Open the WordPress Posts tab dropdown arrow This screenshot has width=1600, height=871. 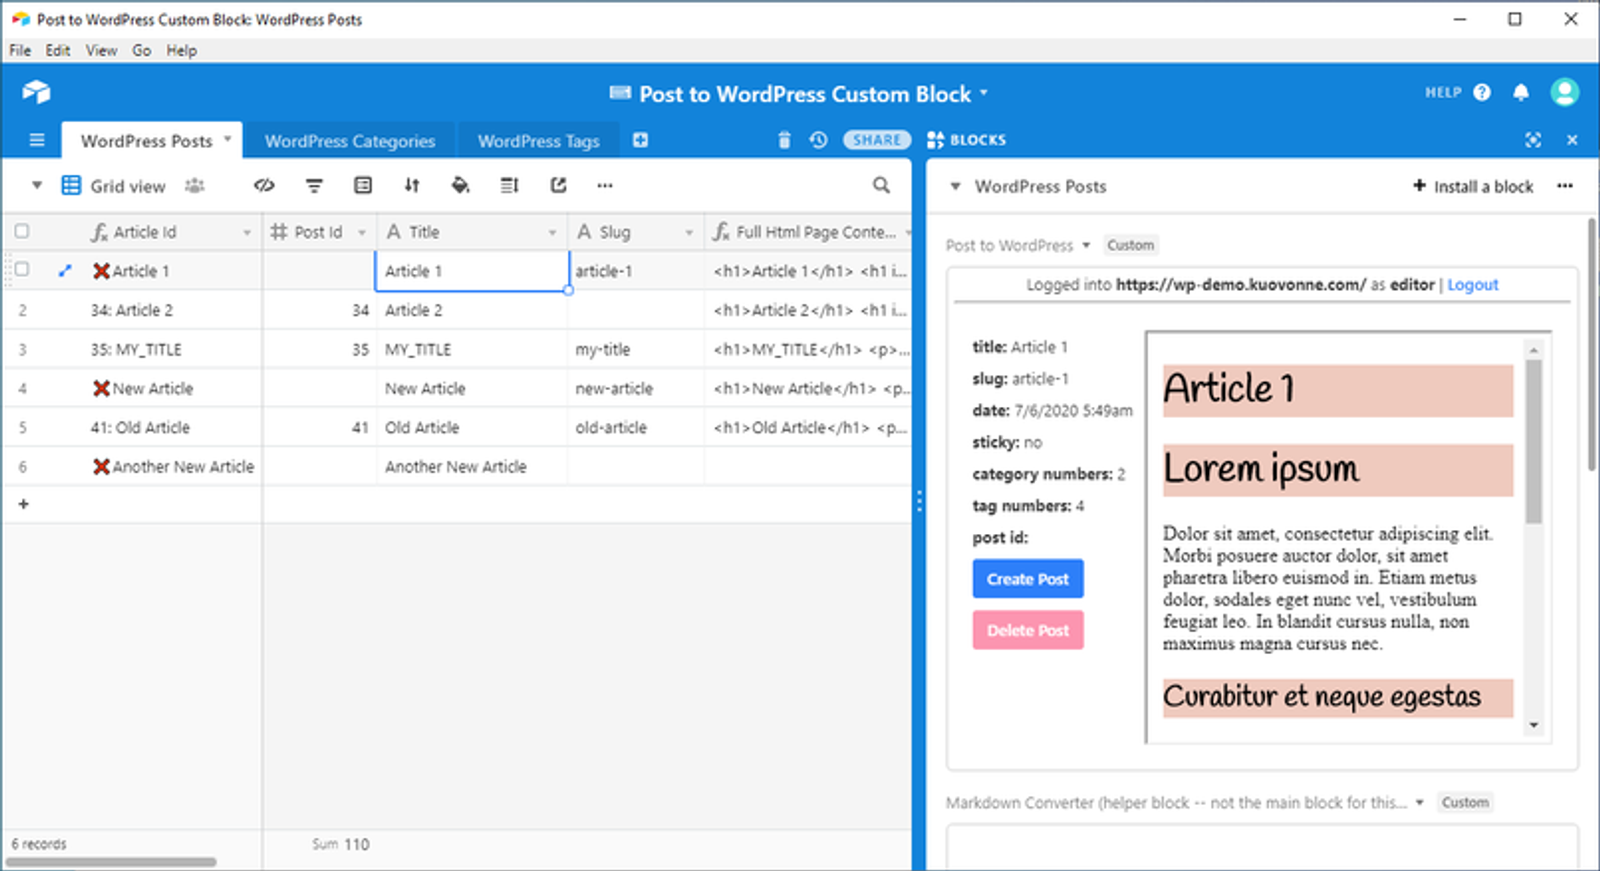pos(227,139)
